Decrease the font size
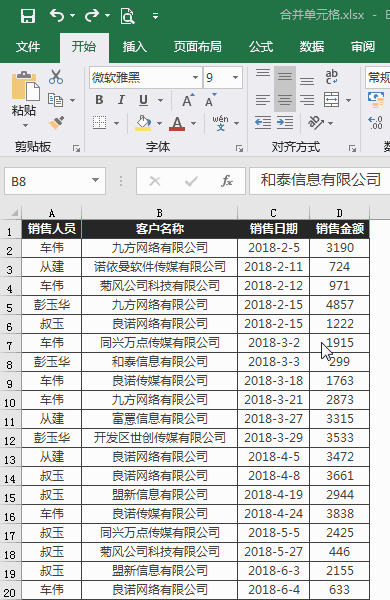Screen dimensions: 390x600 [211, 100]
